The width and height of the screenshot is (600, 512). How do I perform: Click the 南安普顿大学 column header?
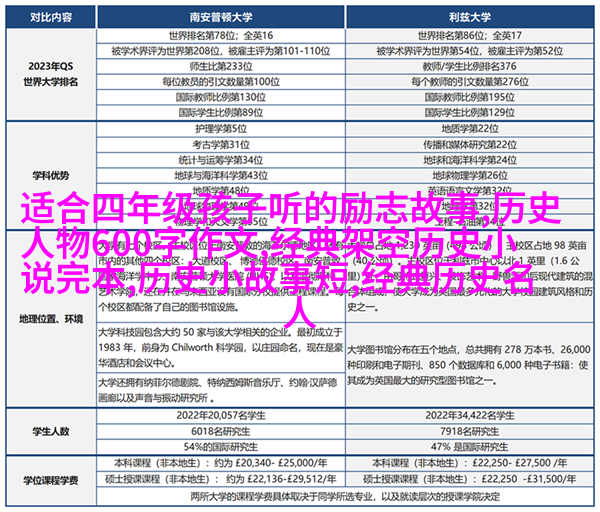pos(221,17)
